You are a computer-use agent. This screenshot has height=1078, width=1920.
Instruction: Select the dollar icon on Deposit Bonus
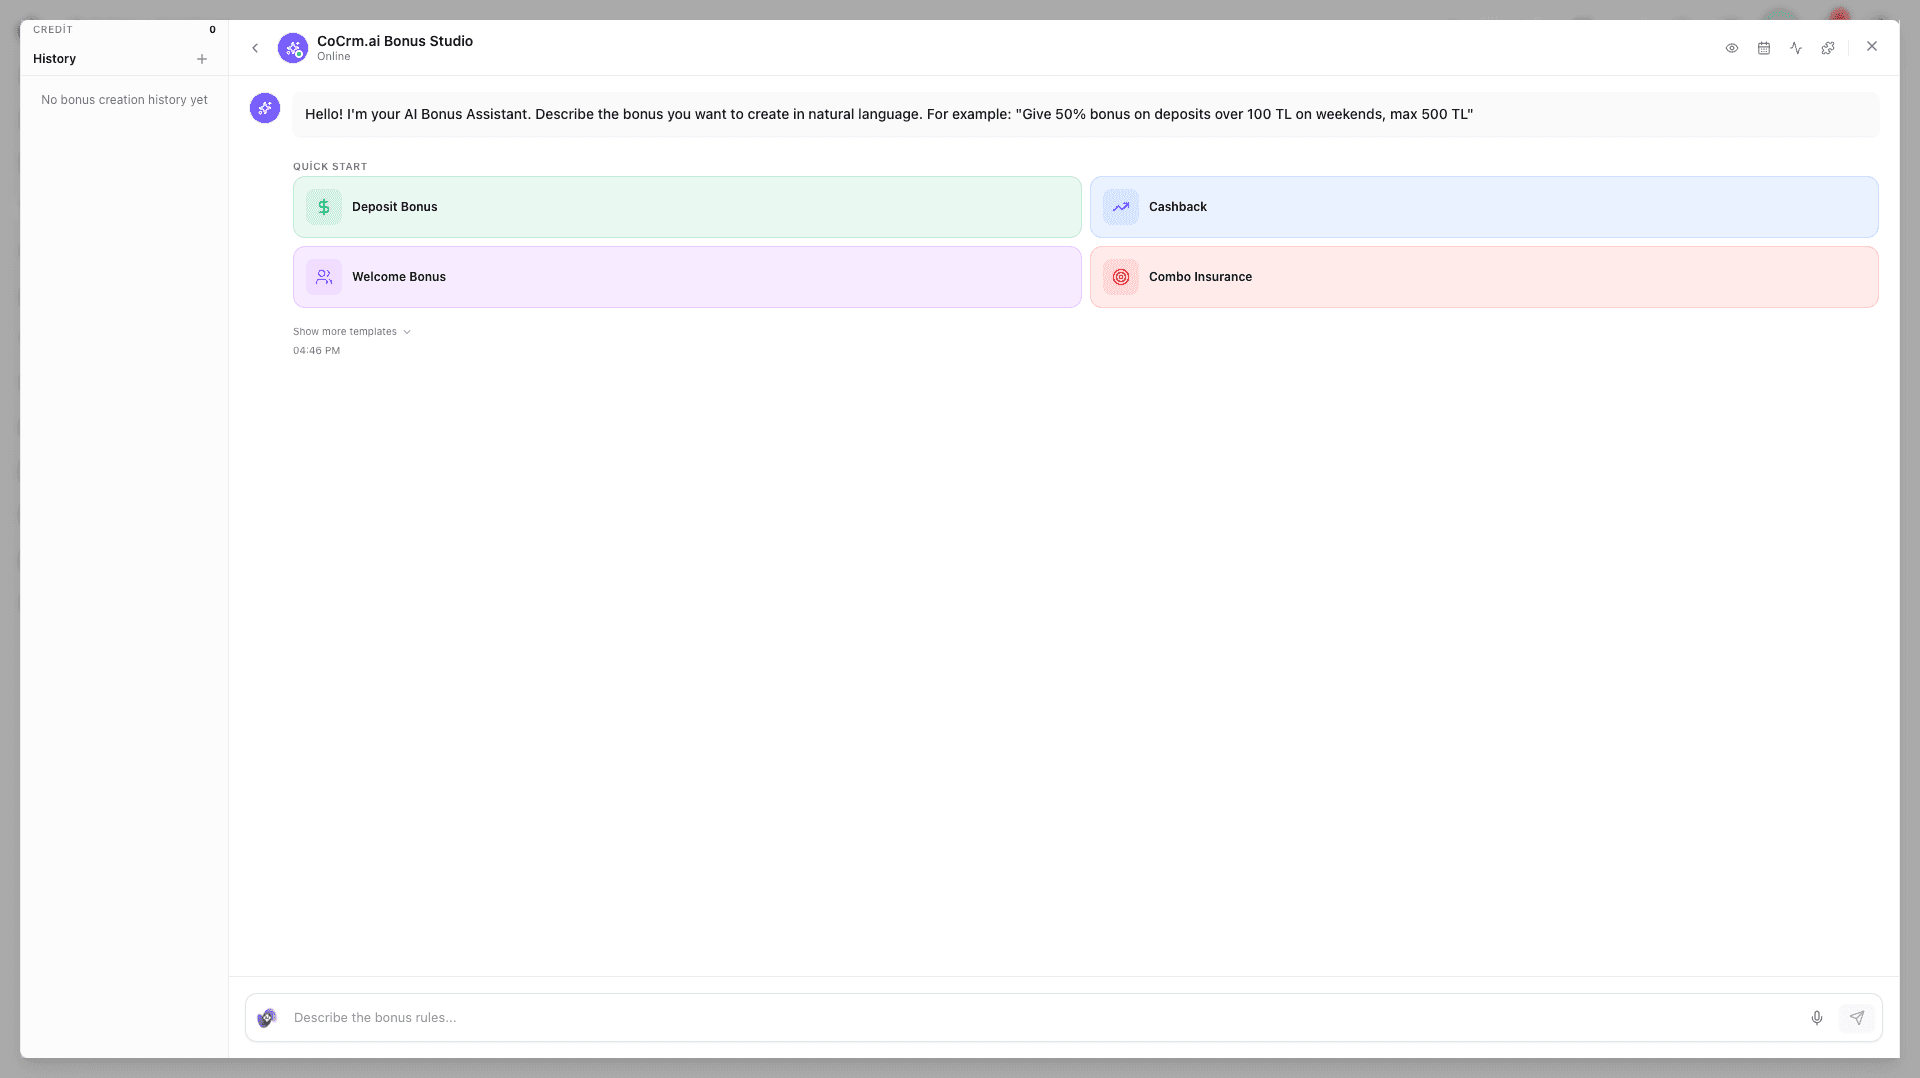tap(322, 206)
